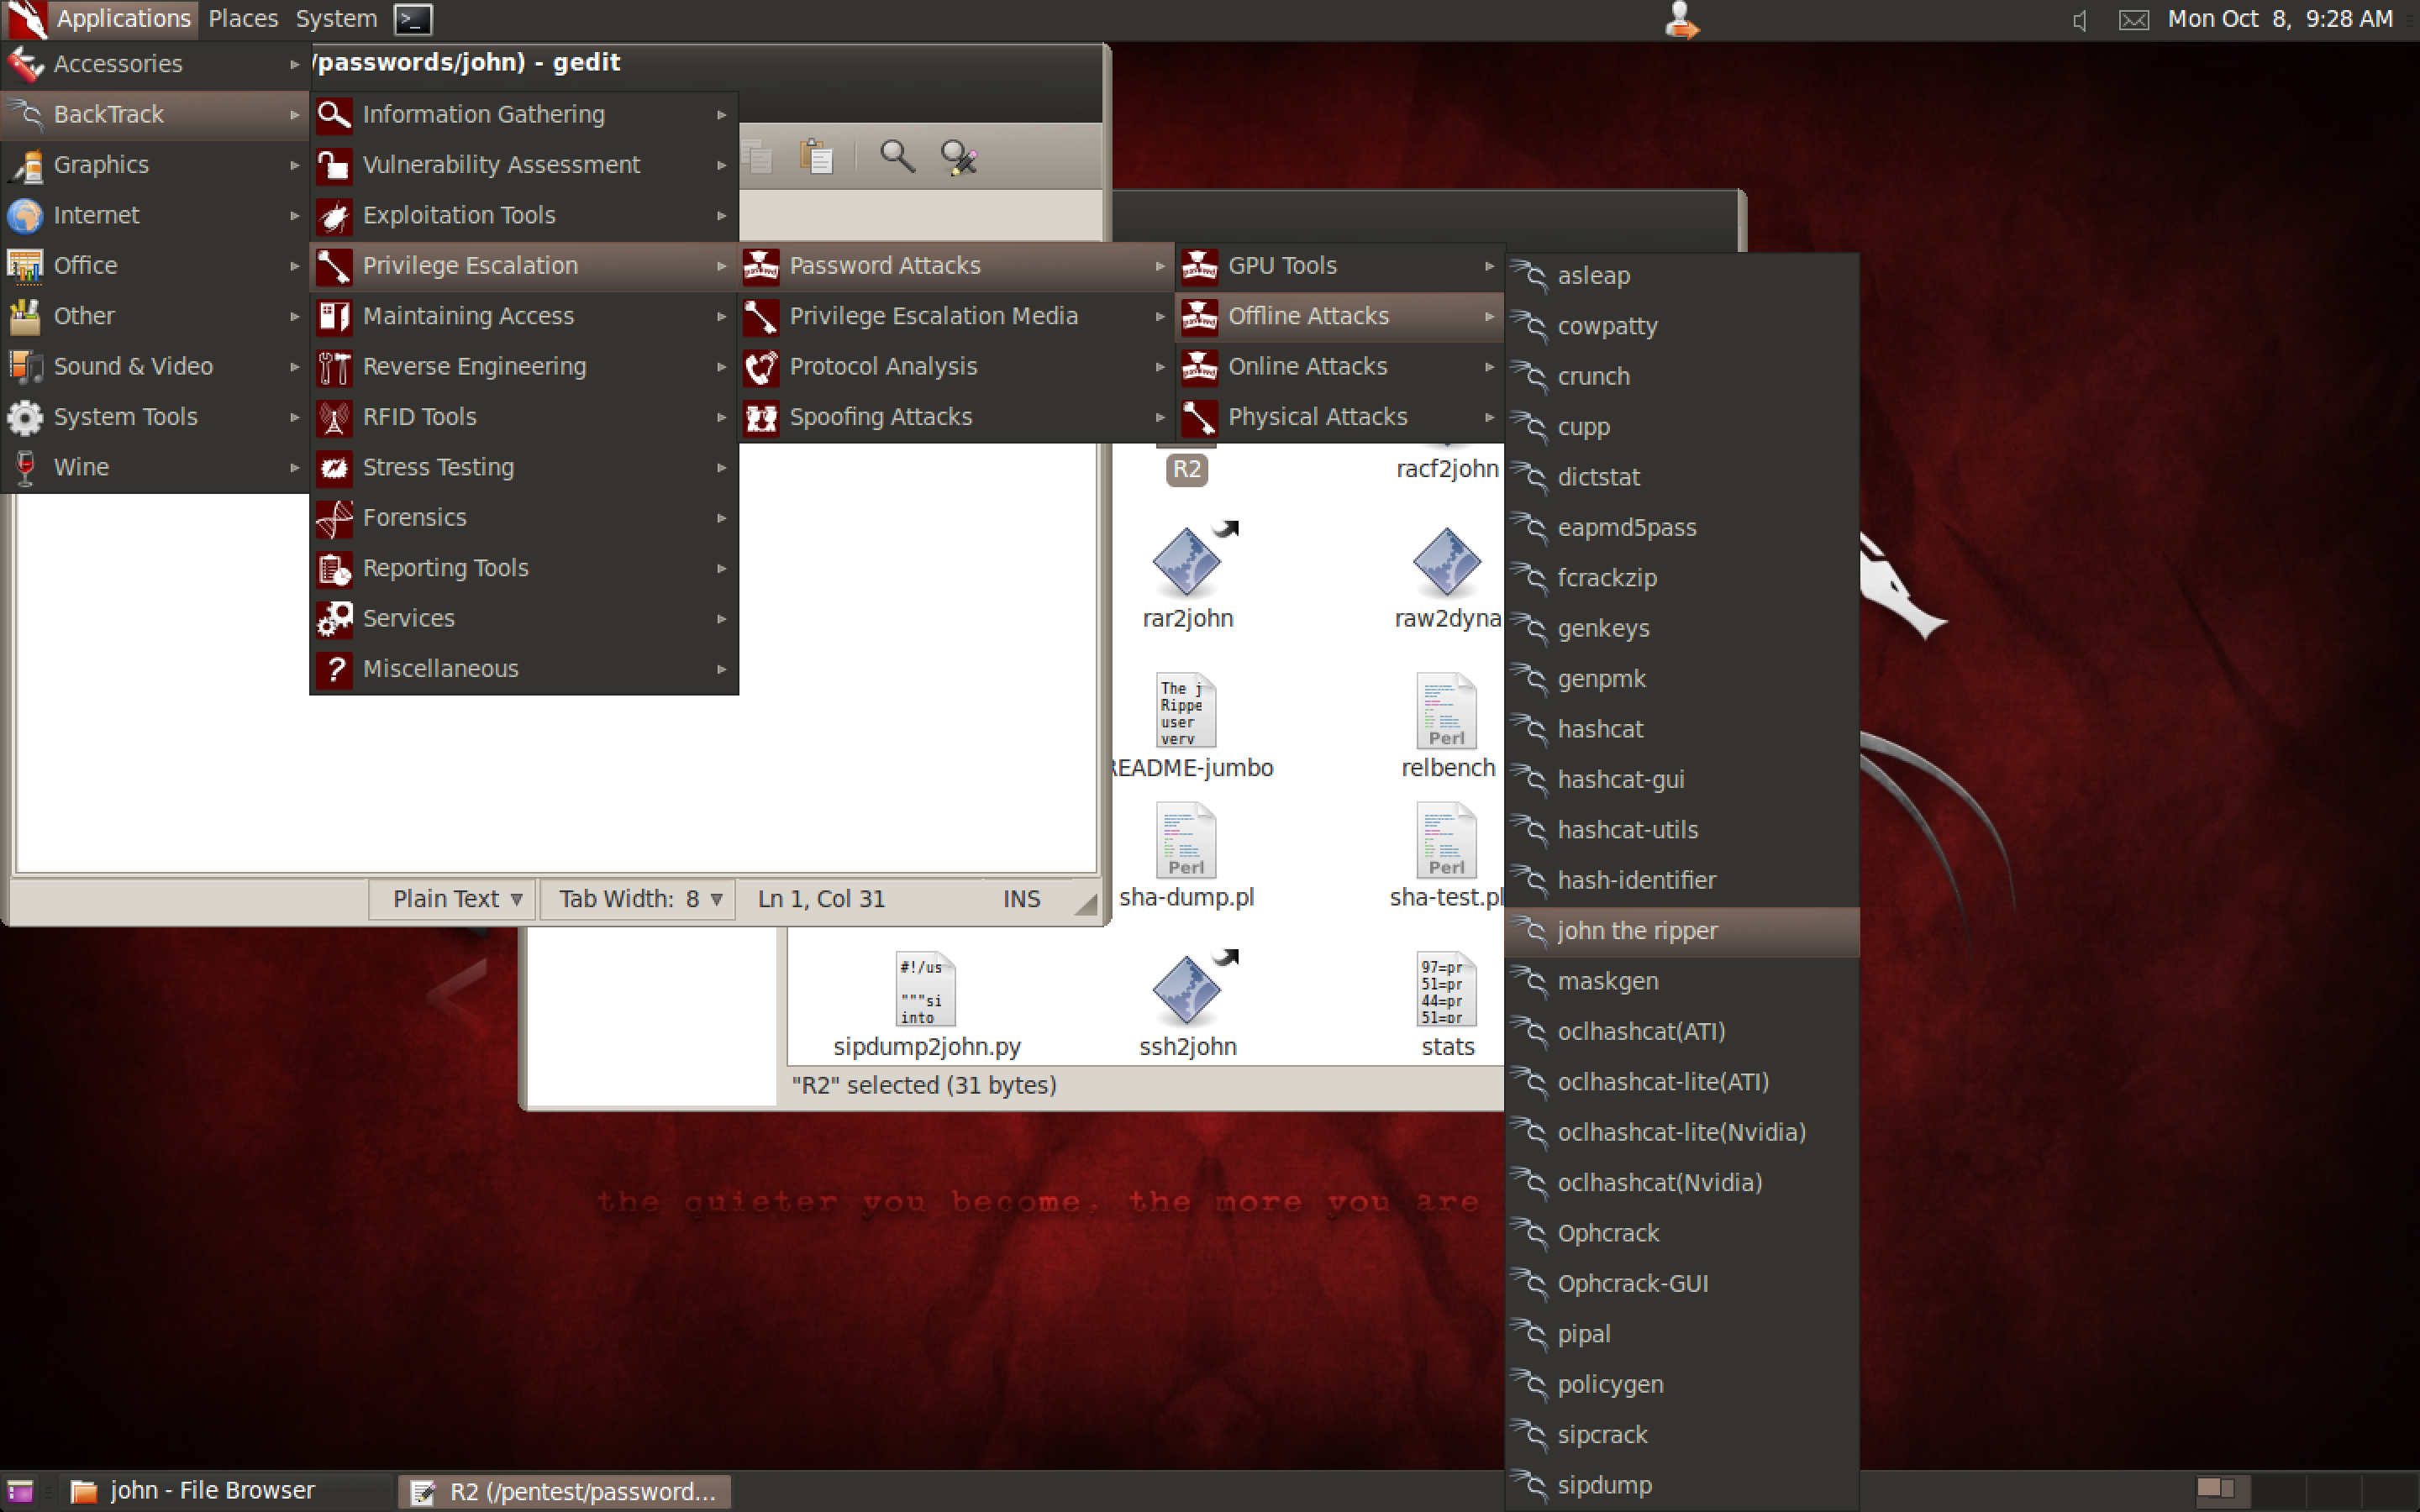Image resolution: width=2420 pixels, height=1512 pixels.
Task: Expand the Graphics submenu
Action: click(x=155, y=165)
